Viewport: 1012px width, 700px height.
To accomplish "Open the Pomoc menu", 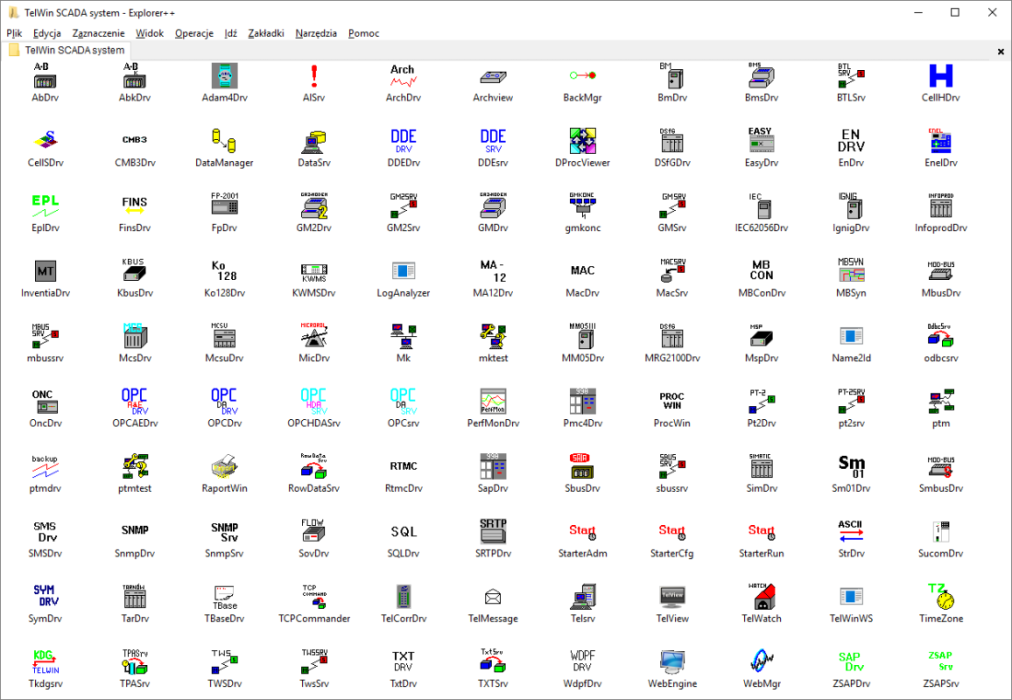I will click(363, 33).
